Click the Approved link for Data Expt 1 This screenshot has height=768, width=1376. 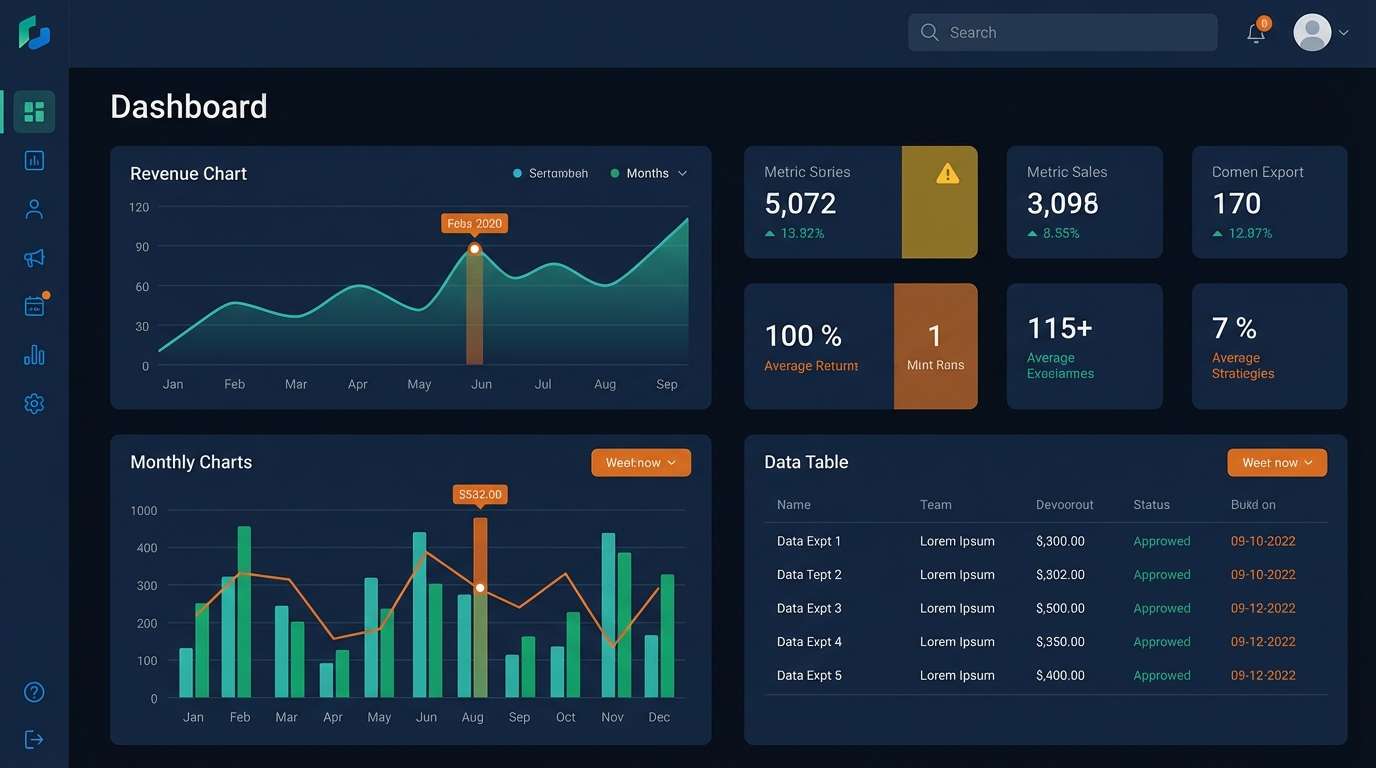tap(1161, 541)
